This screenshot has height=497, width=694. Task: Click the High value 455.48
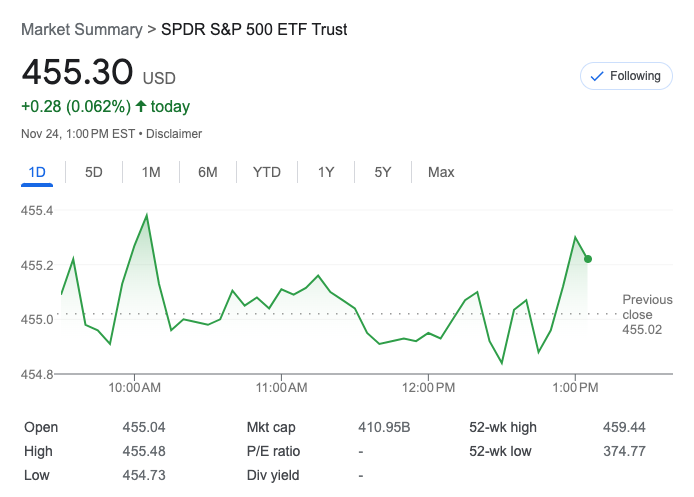tap(144, 451)
